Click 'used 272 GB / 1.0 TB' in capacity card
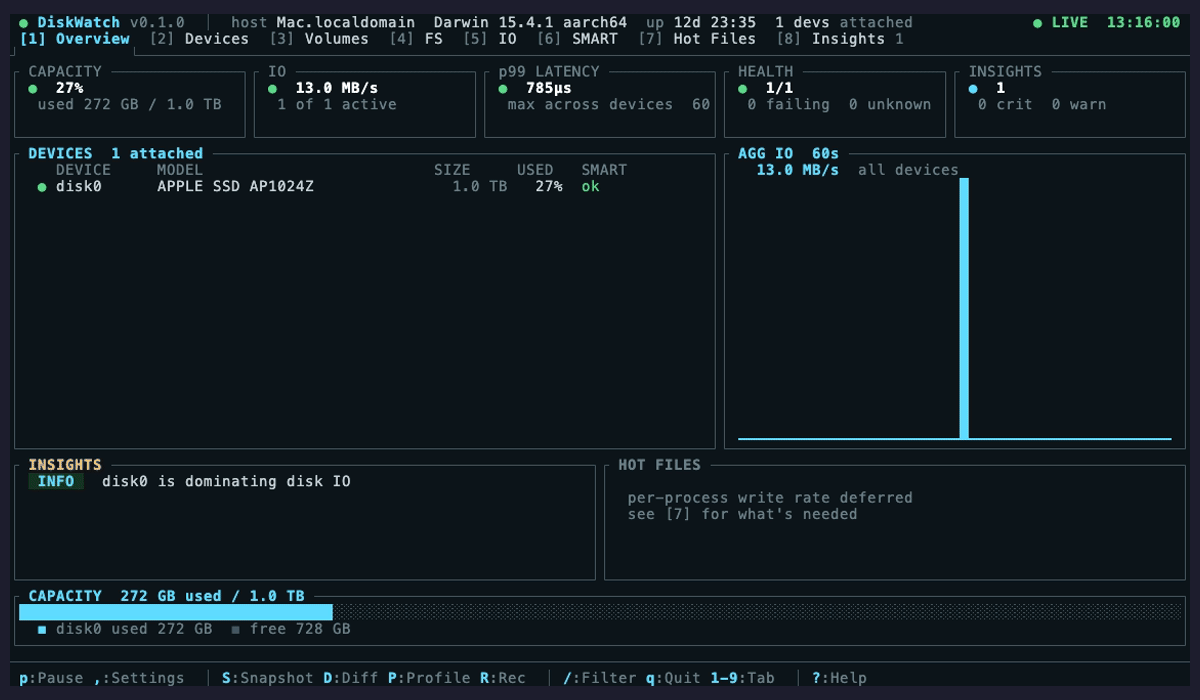 click(x=130, y=105)
